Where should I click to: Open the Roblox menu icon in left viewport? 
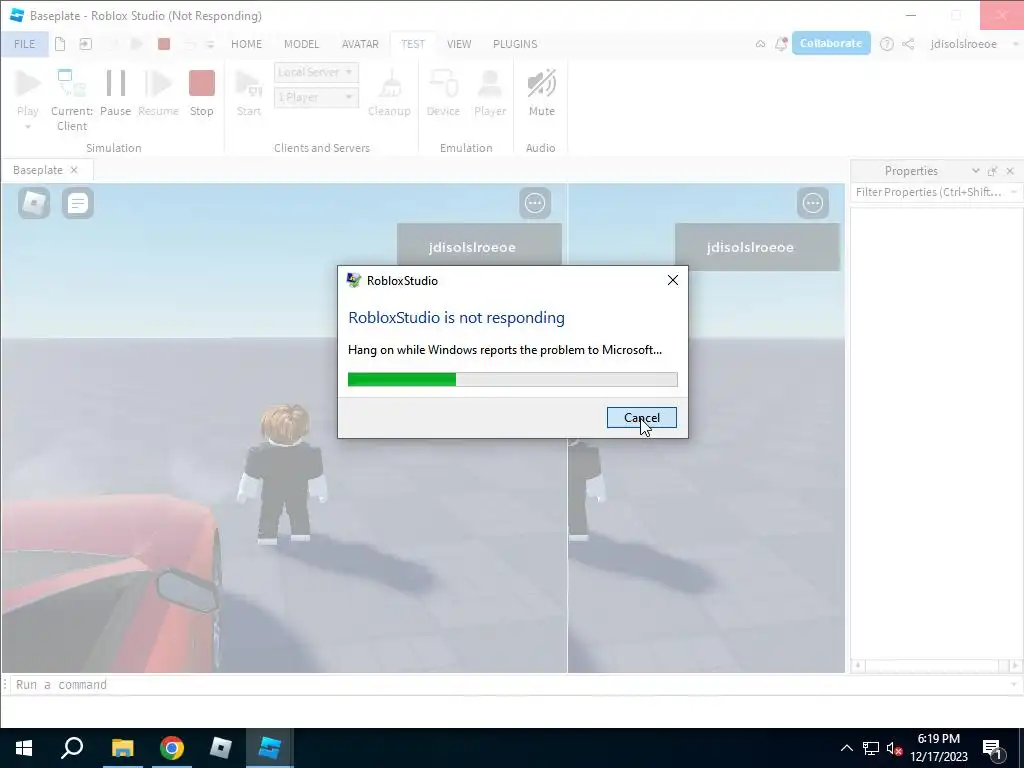click(x=34, y=203)
